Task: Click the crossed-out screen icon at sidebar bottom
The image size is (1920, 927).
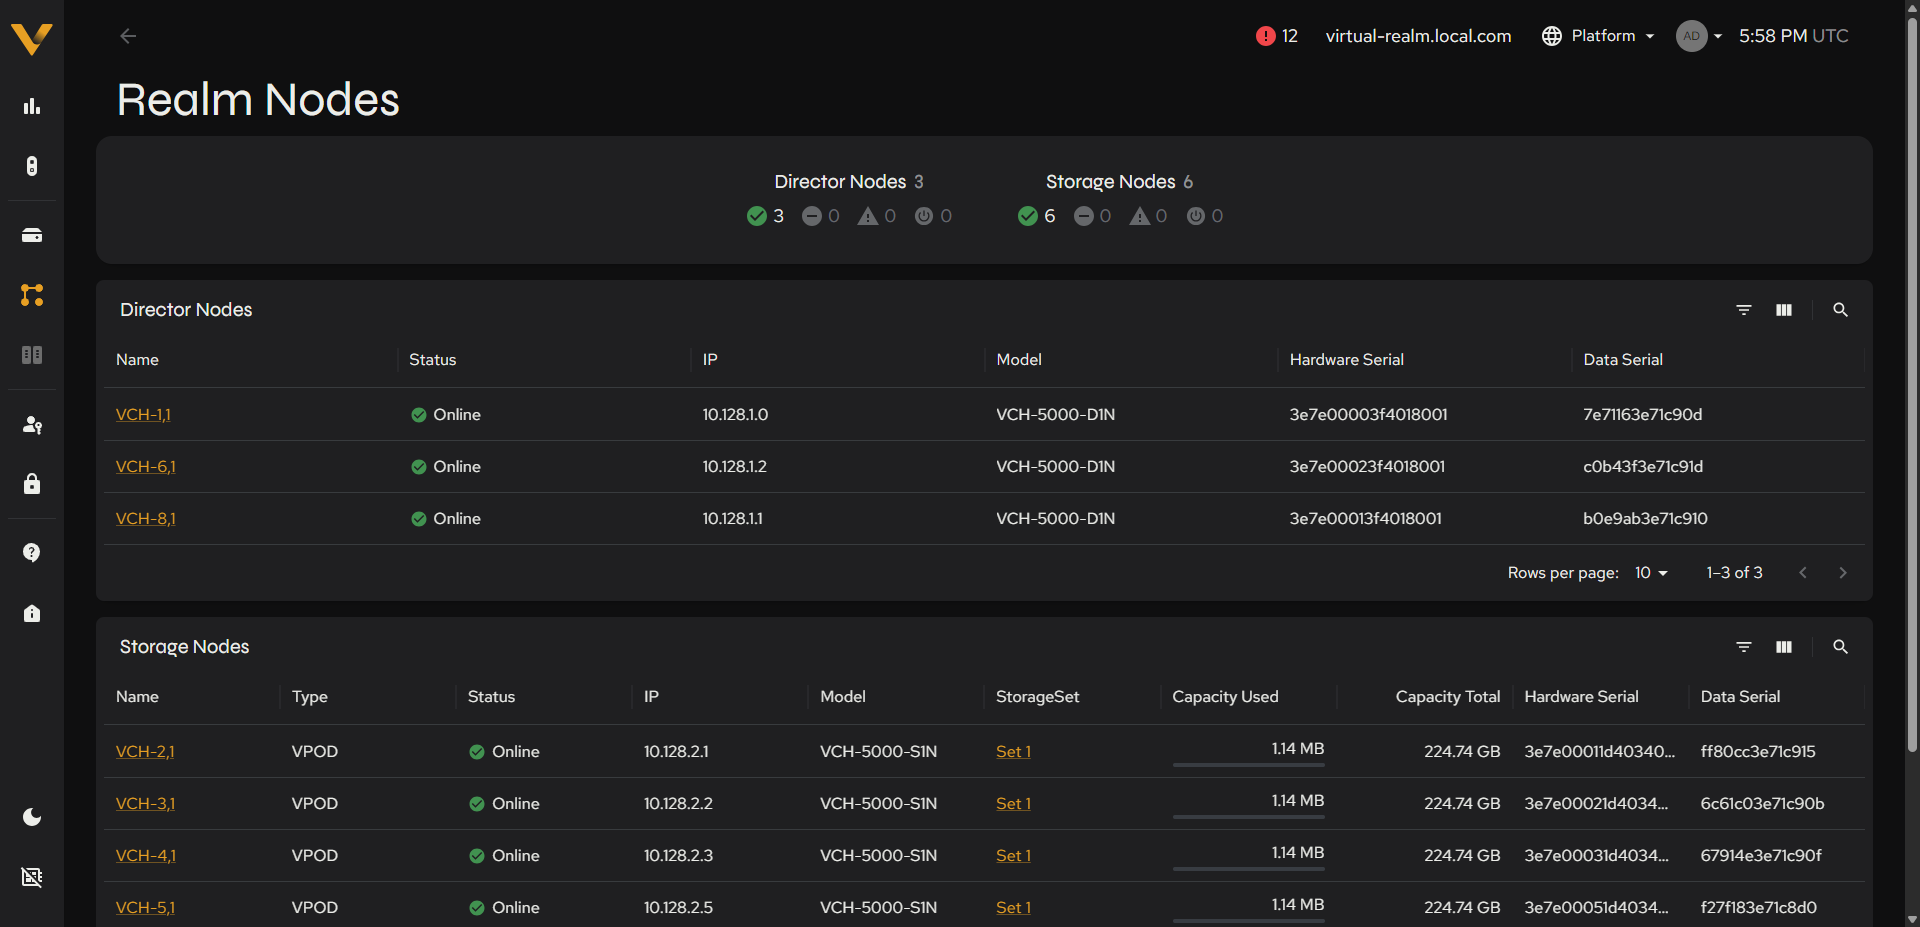Action: tap(32, 877)
